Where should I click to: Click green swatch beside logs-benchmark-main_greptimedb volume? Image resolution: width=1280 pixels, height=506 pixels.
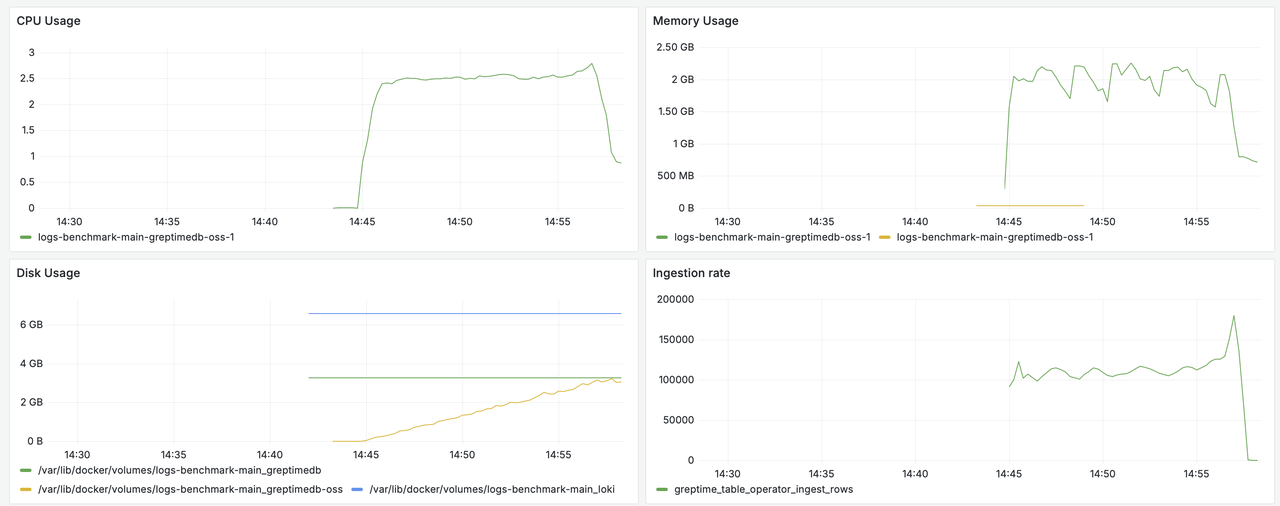(x=26, y=470)
